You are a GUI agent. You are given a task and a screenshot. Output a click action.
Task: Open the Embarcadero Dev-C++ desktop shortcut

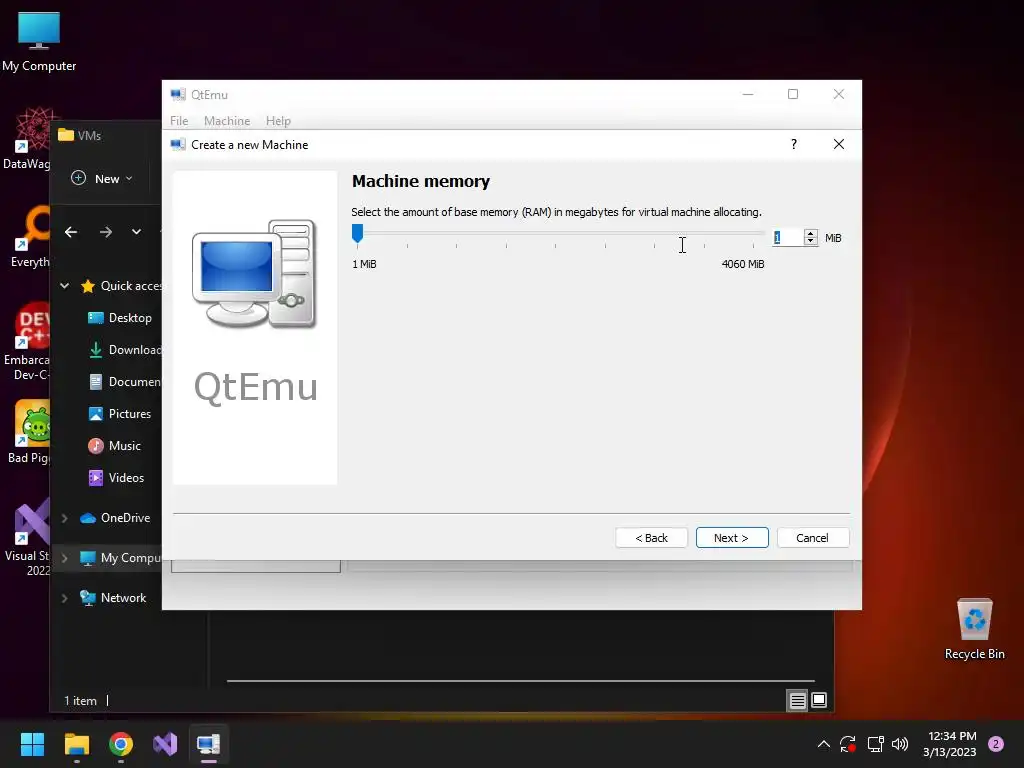[x=27, y=342]
